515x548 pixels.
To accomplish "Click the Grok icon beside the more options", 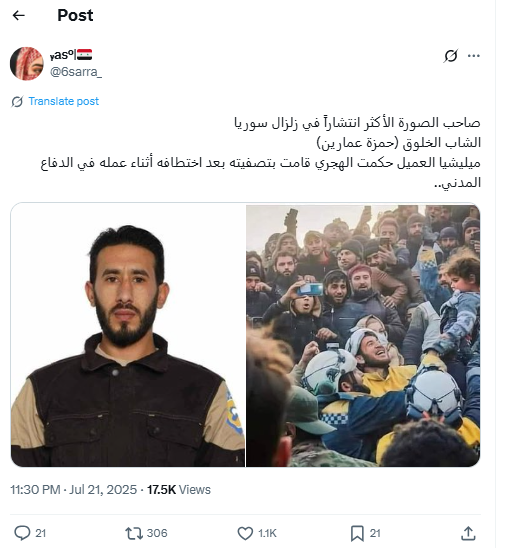I will [451, 56].
